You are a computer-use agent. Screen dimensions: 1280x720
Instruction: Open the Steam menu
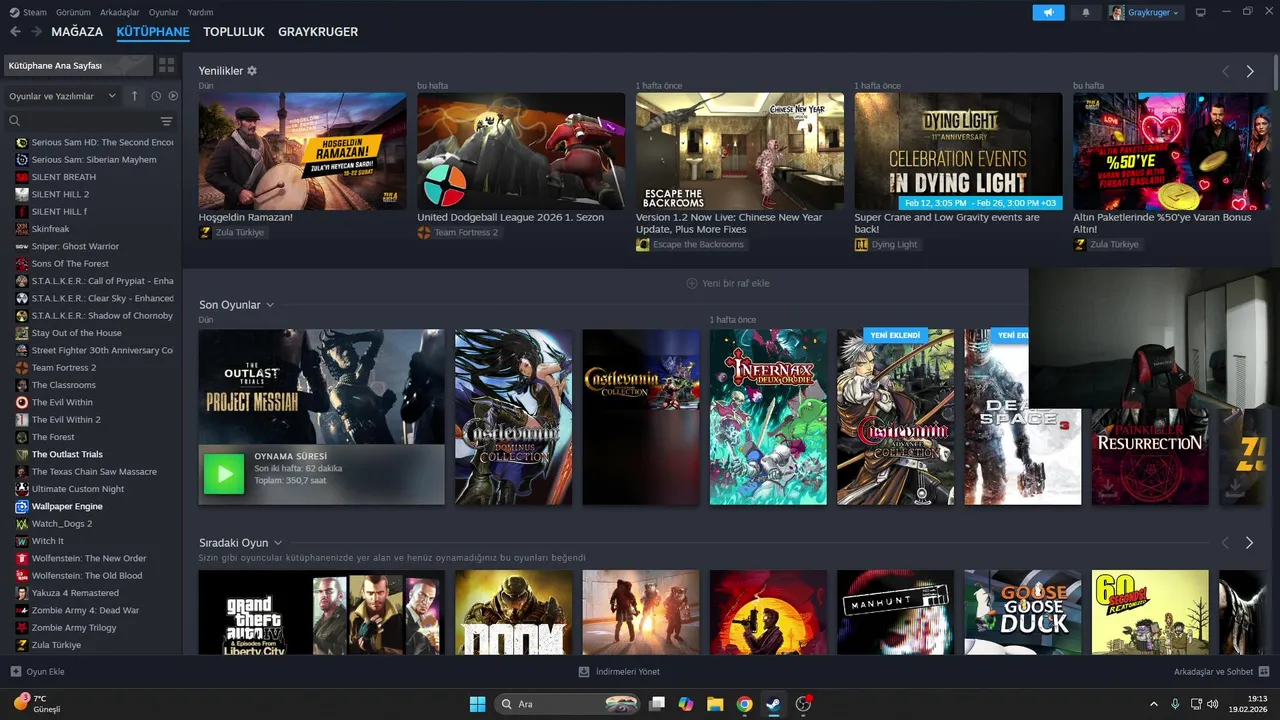click(34, 12)
